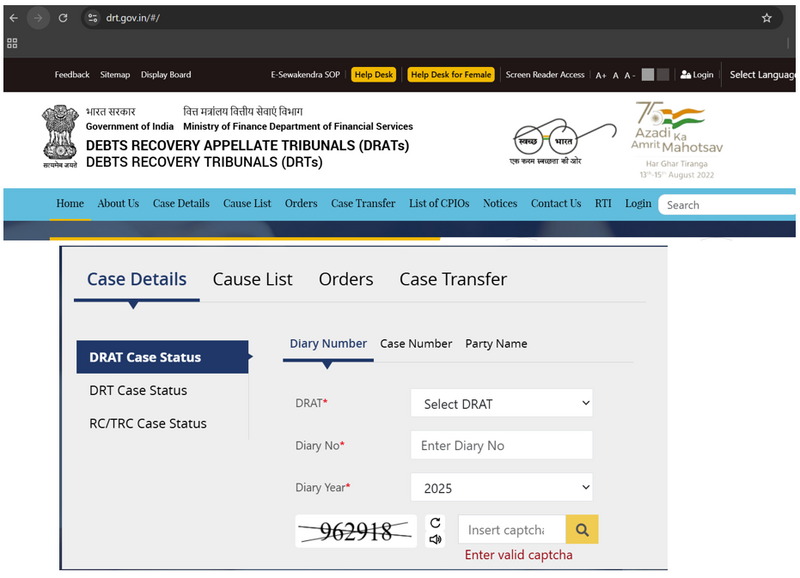Open the Help Desk for Female link
Screen dimensions: 800x578
point(450,74)
